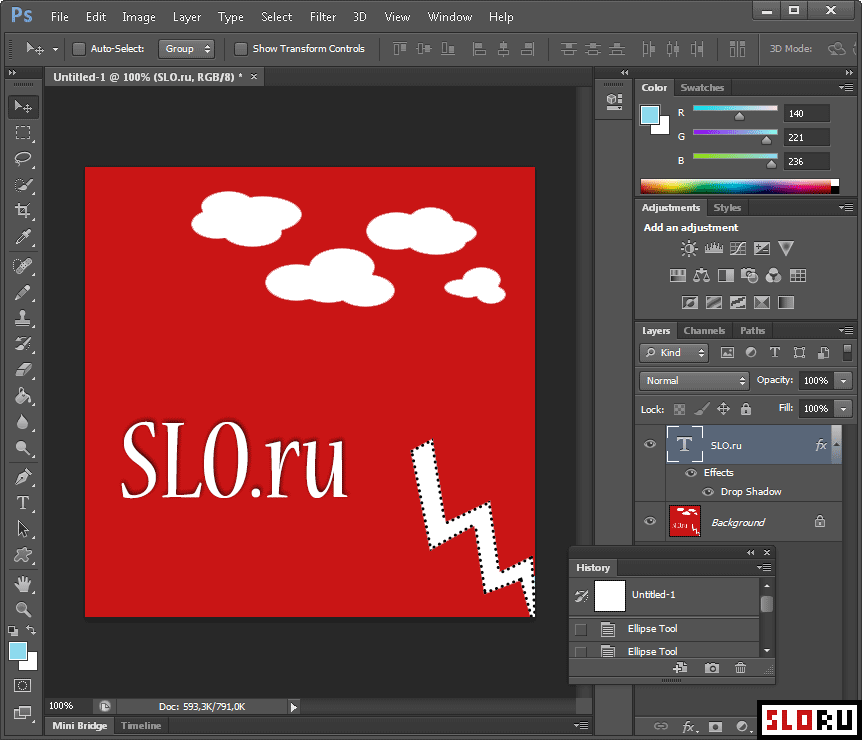Select the Blur tool

coord(23,422)
